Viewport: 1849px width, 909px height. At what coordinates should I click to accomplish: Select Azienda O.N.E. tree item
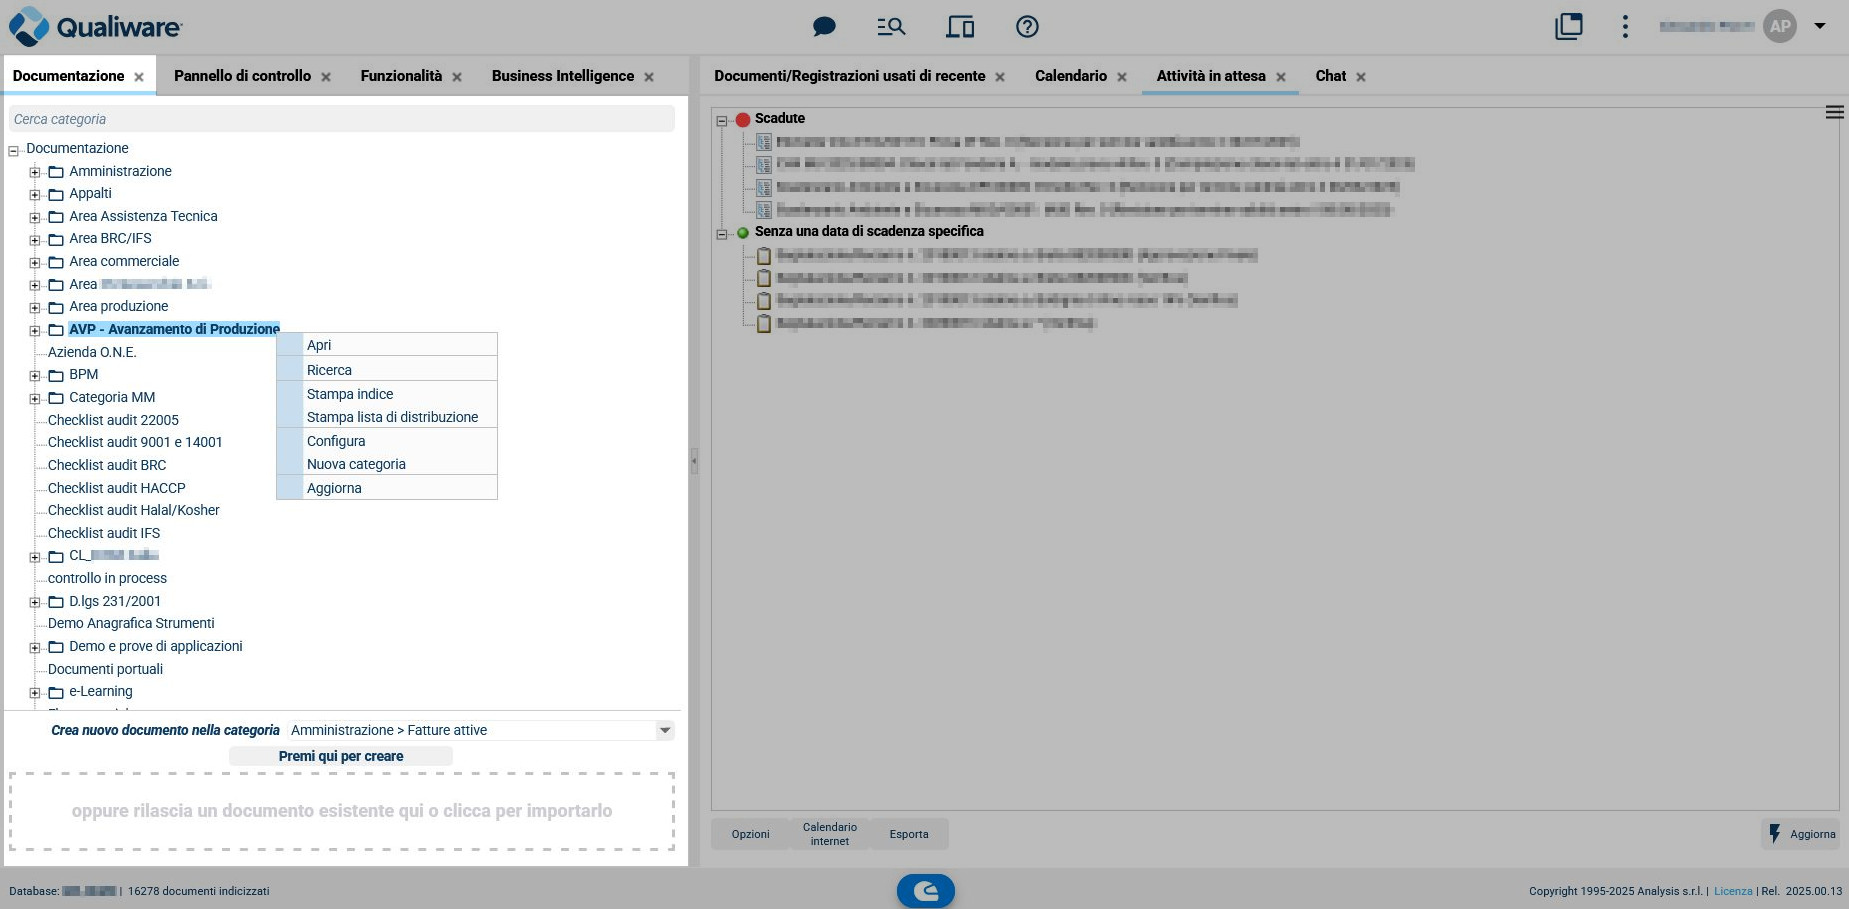click(92, 352)
